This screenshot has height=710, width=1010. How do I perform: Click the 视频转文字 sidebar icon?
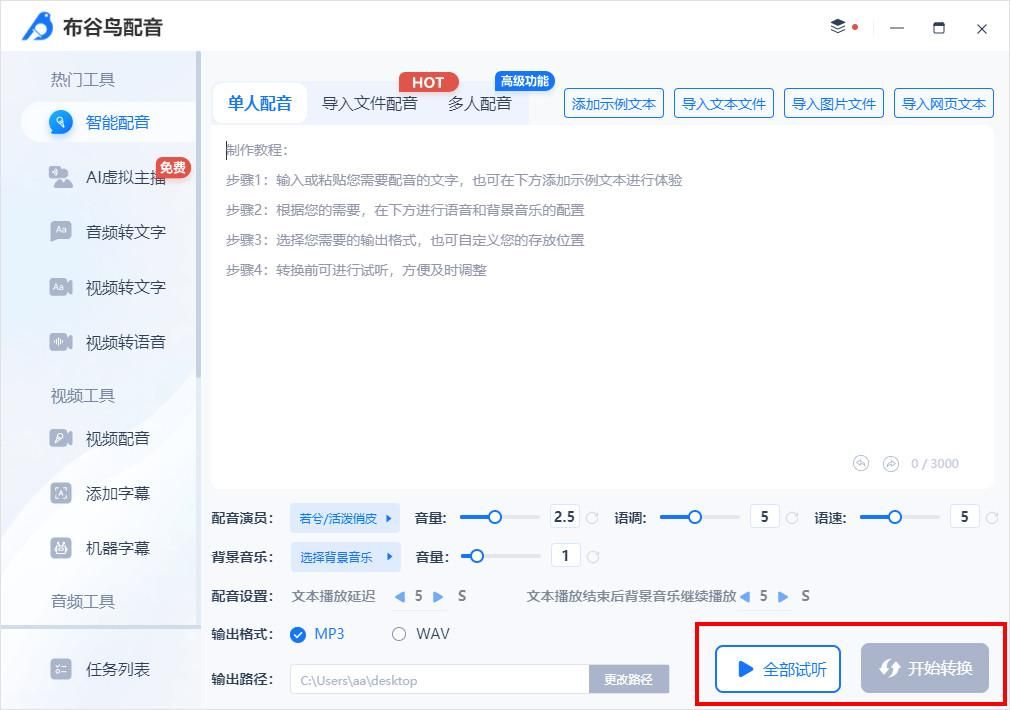coord(61,287)
